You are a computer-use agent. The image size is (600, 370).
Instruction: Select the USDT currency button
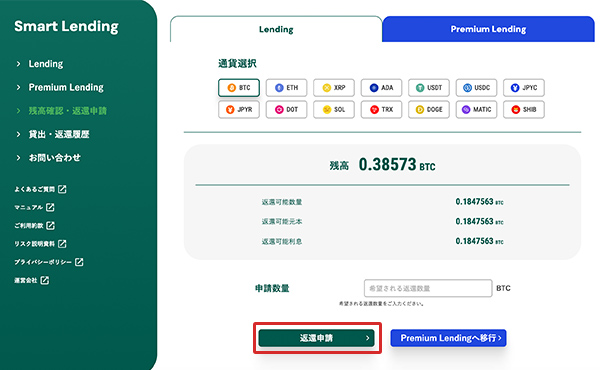pos(429,88)
